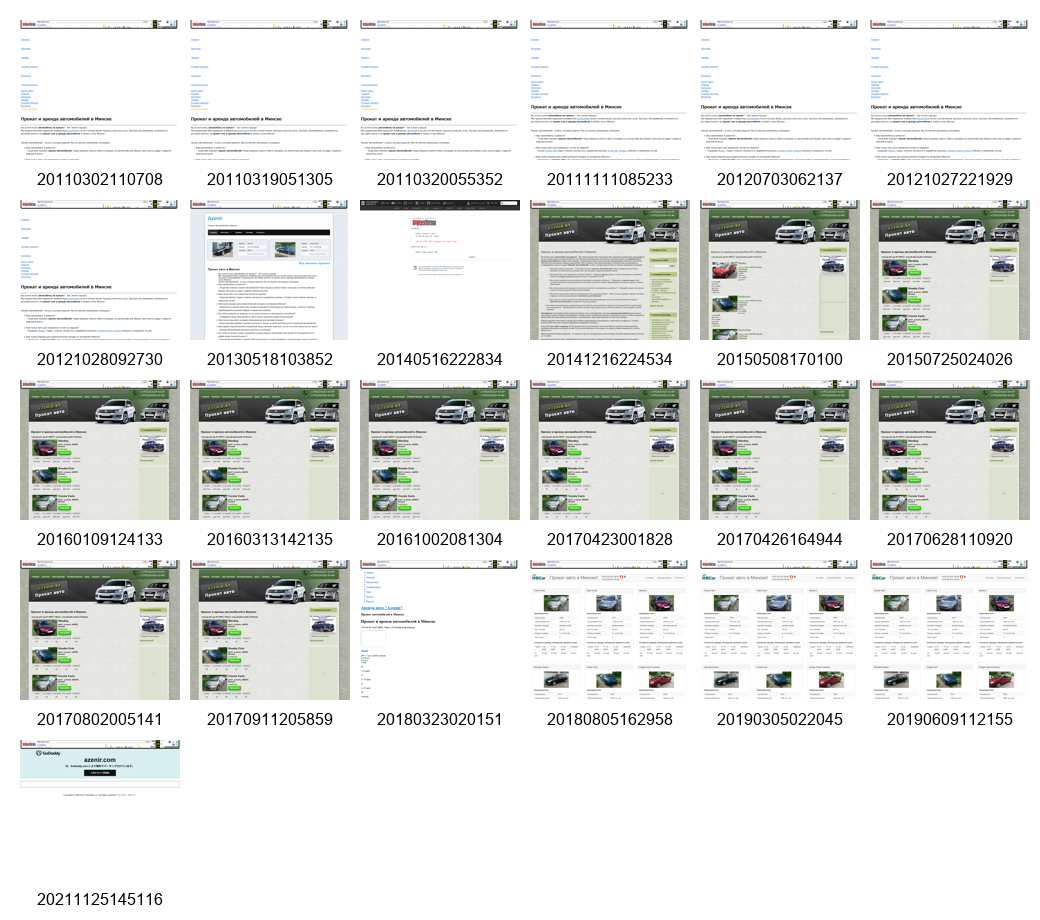Select the 20170911205859 snapshot thumbnail
Image resolution: width=1040 pixels, height=920 pixels.
coord(270,630)
